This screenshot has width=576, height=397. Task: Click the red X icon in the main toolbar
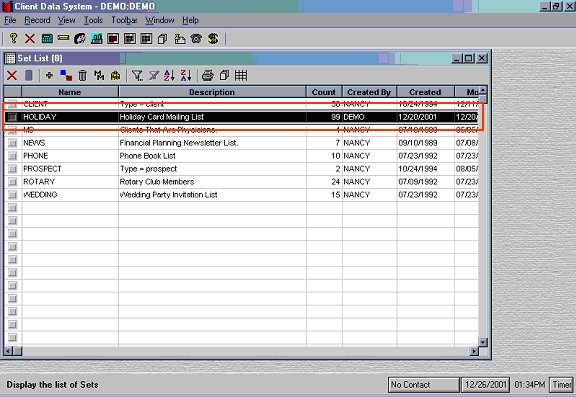[x=30, y=38]
